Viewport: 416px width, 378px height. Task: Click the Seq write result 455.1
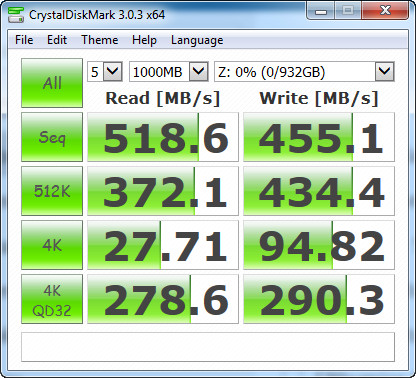[319, 137]
